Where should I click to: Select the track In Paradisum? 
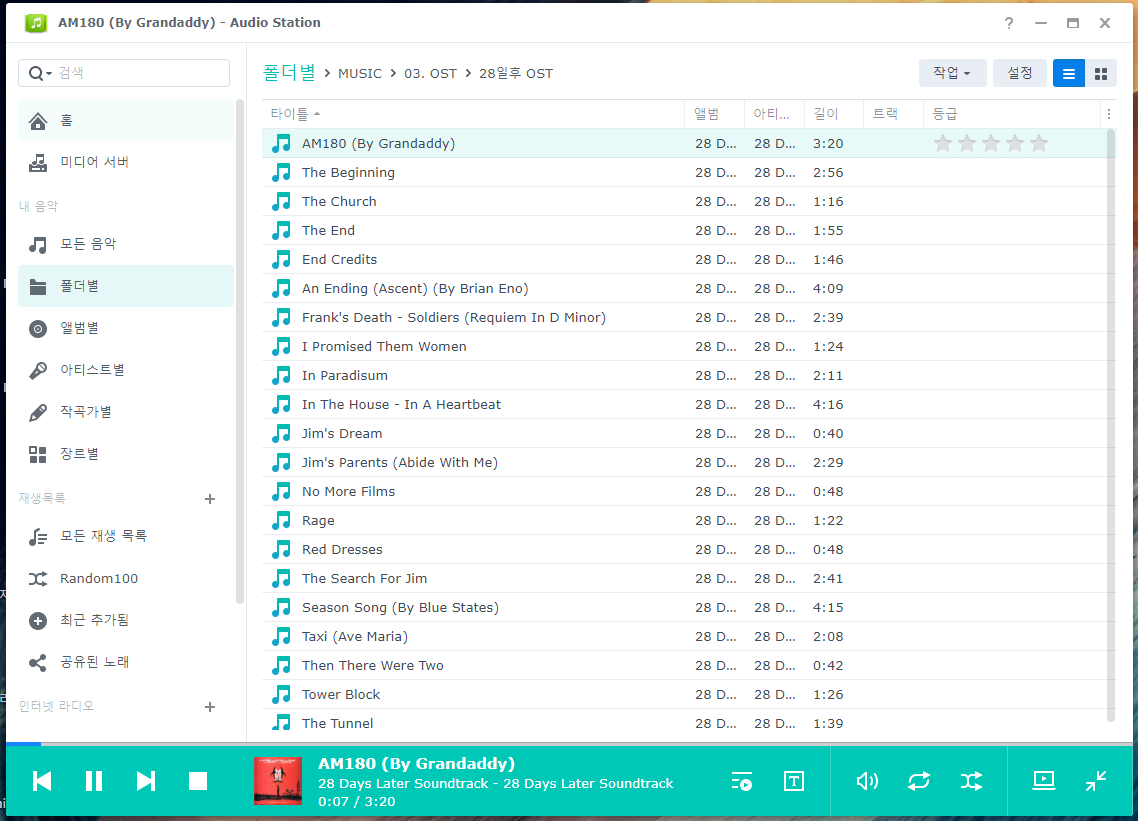coord(684,376)
